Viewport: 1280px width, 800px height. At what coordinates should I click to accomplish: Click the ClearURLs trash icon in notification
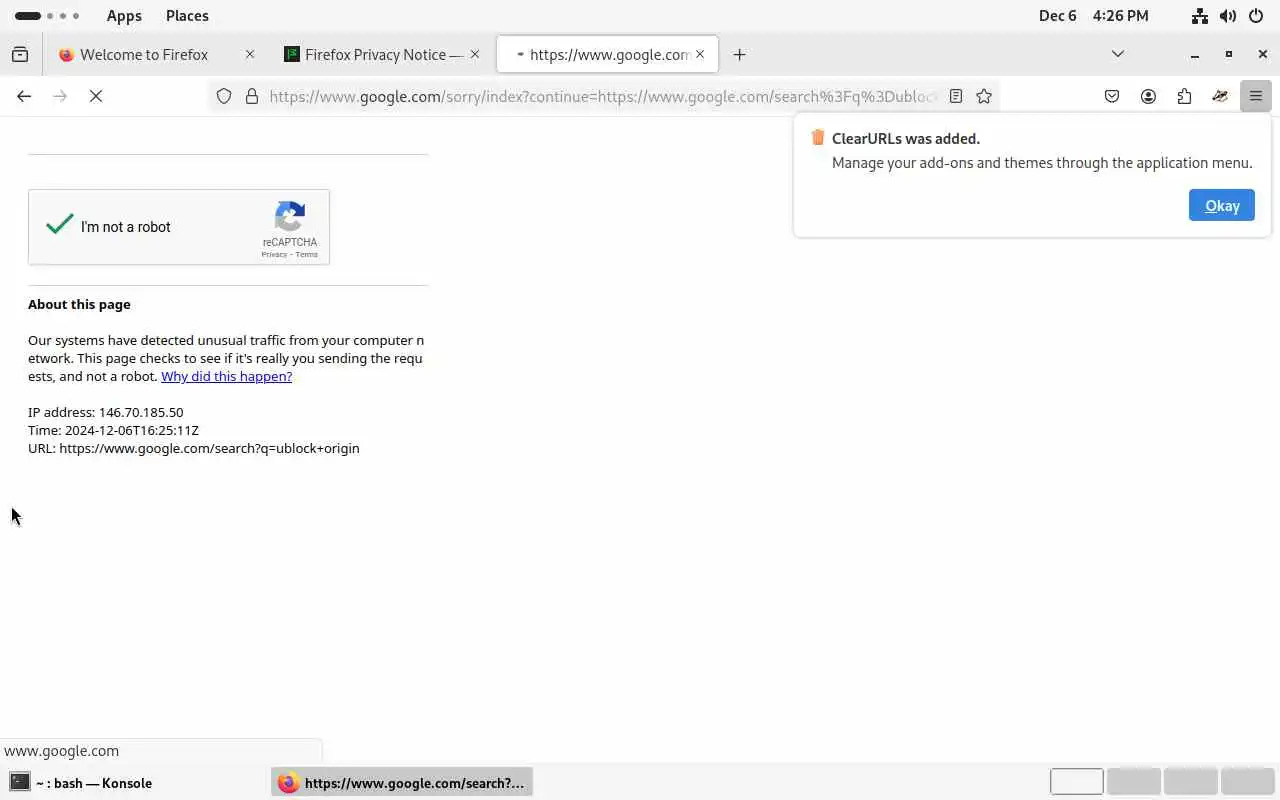[x=818, y=138]
